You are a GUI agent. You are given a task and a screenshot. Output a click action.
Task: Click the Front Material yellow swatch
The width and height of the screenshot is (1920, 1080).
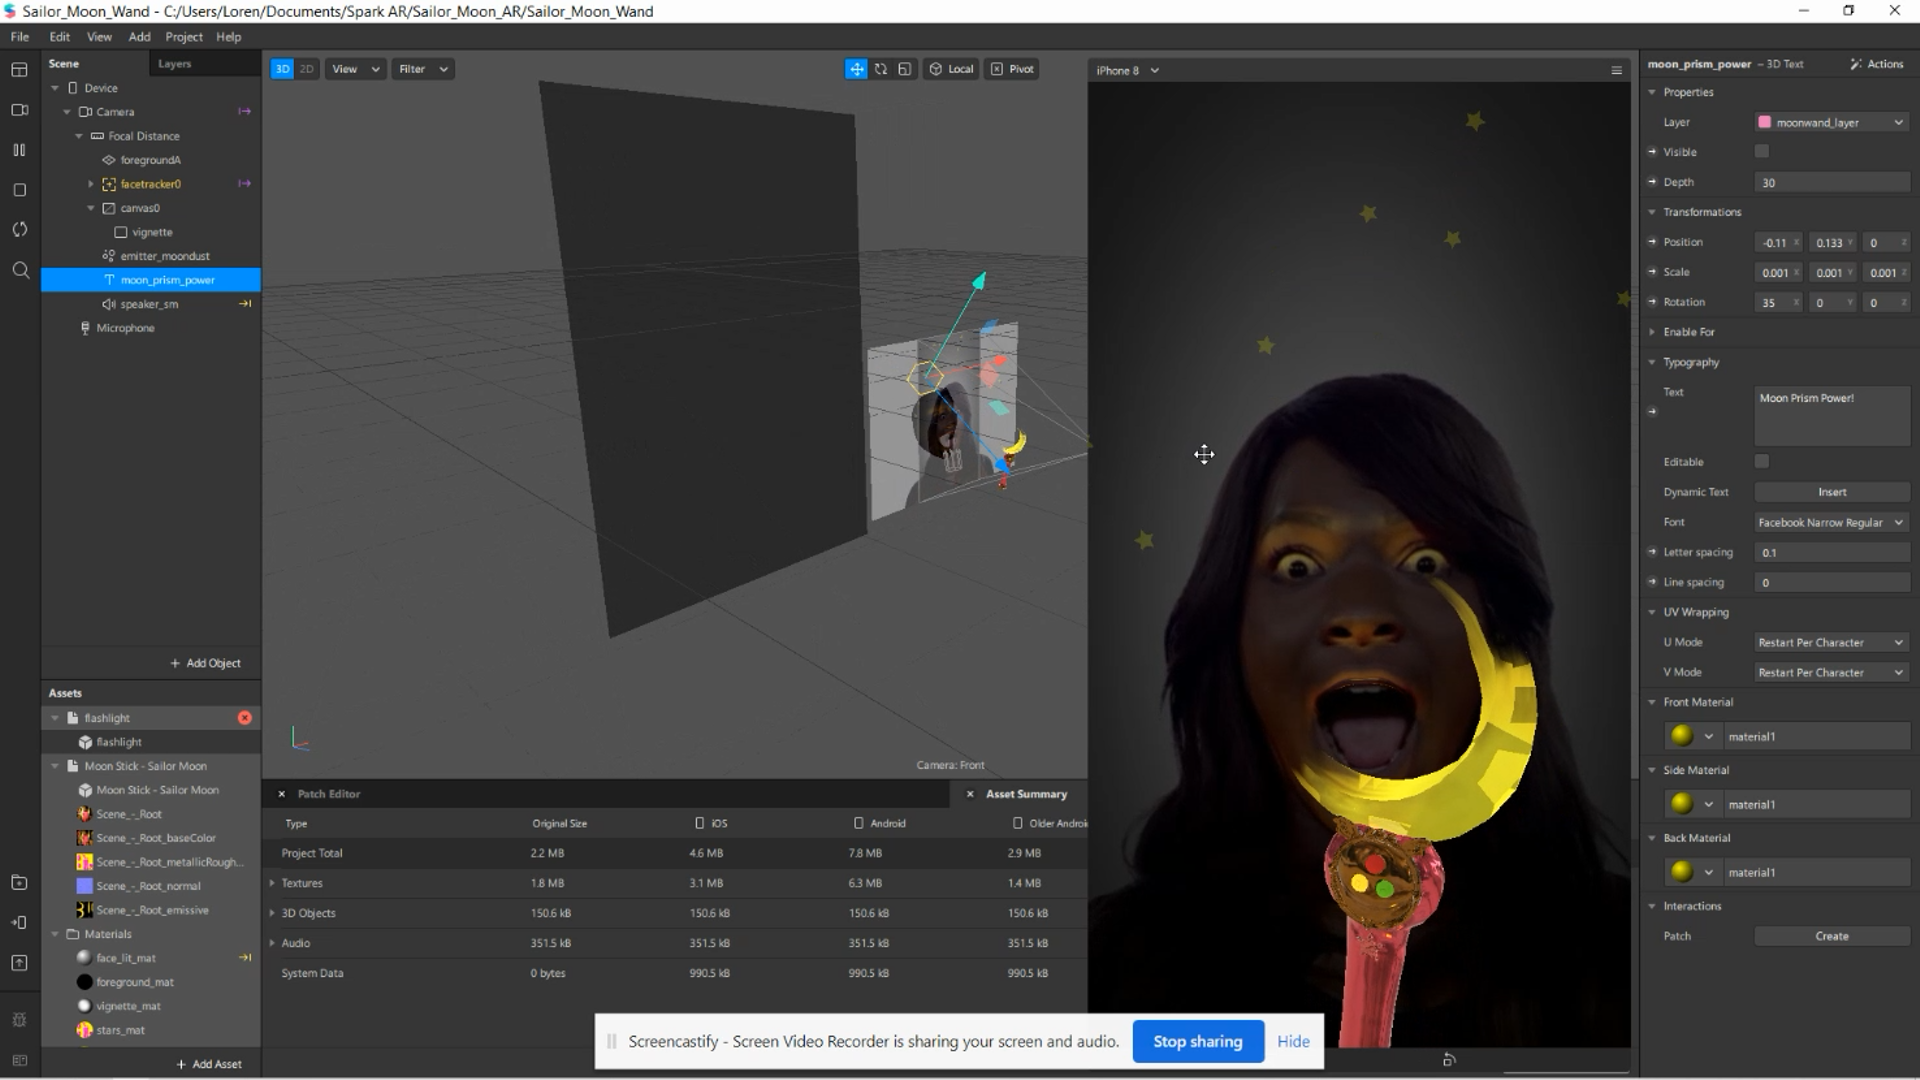click(1682, 736)
